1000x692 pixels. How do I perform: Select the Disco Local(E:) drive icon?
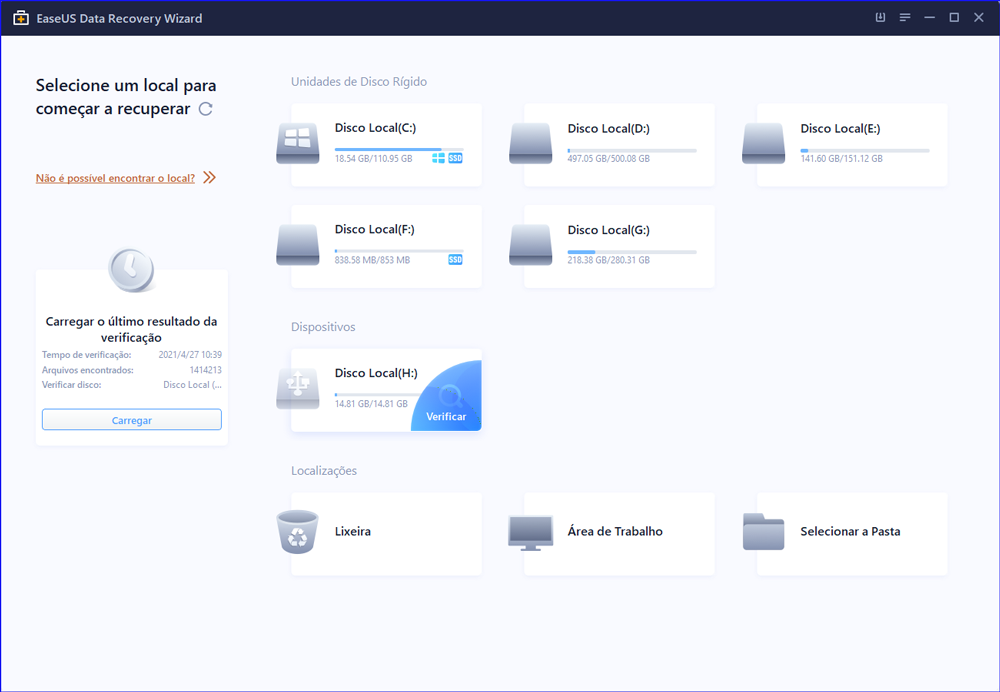click(x=763, y=144)
